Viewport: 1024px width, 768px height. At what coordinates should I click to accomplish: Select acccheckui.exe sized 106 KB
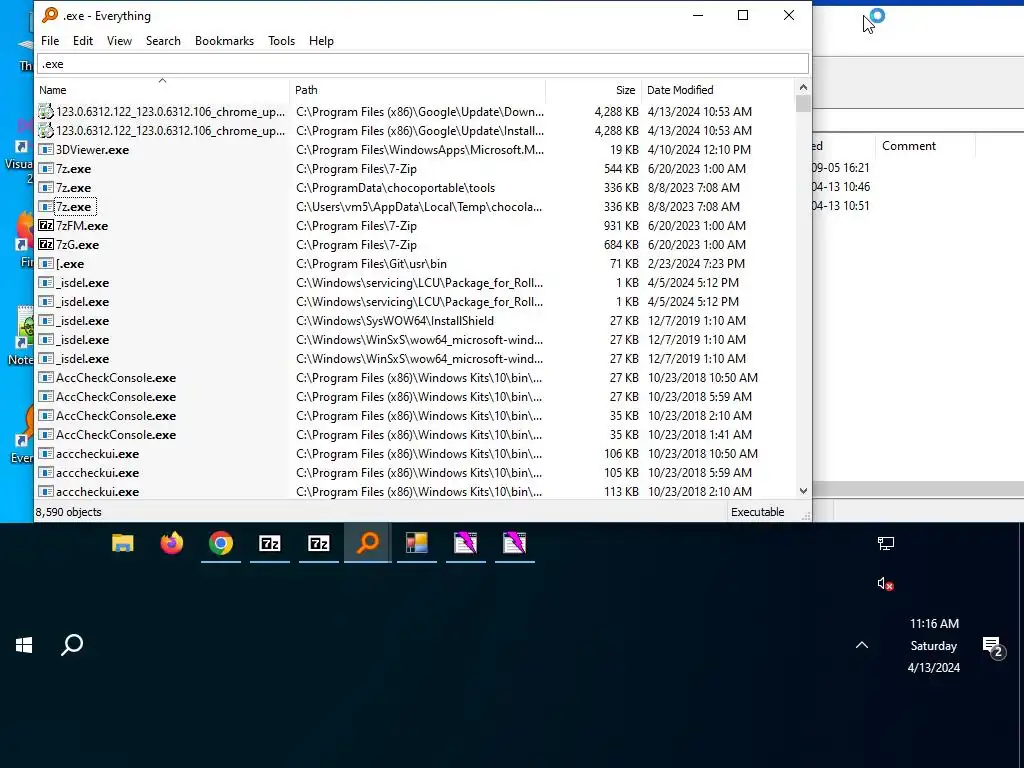coord(97,454)
